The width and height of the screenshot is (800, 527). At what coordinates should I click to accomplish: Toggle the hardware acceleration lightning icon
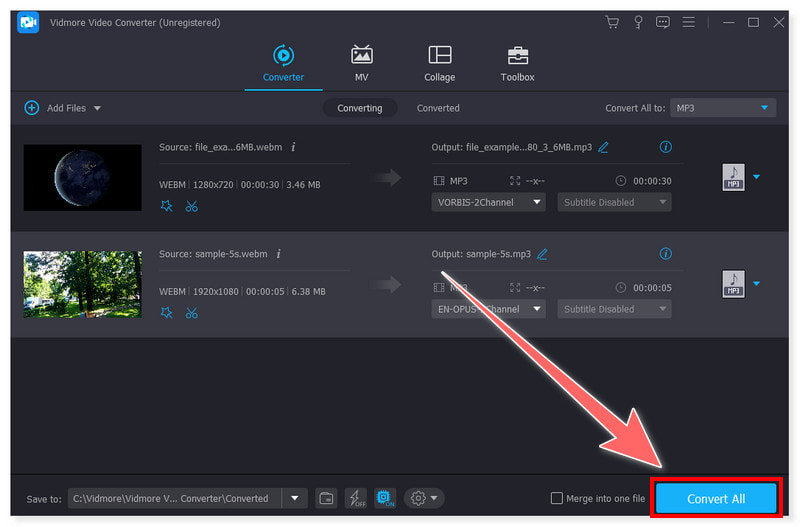click(355, 498)
